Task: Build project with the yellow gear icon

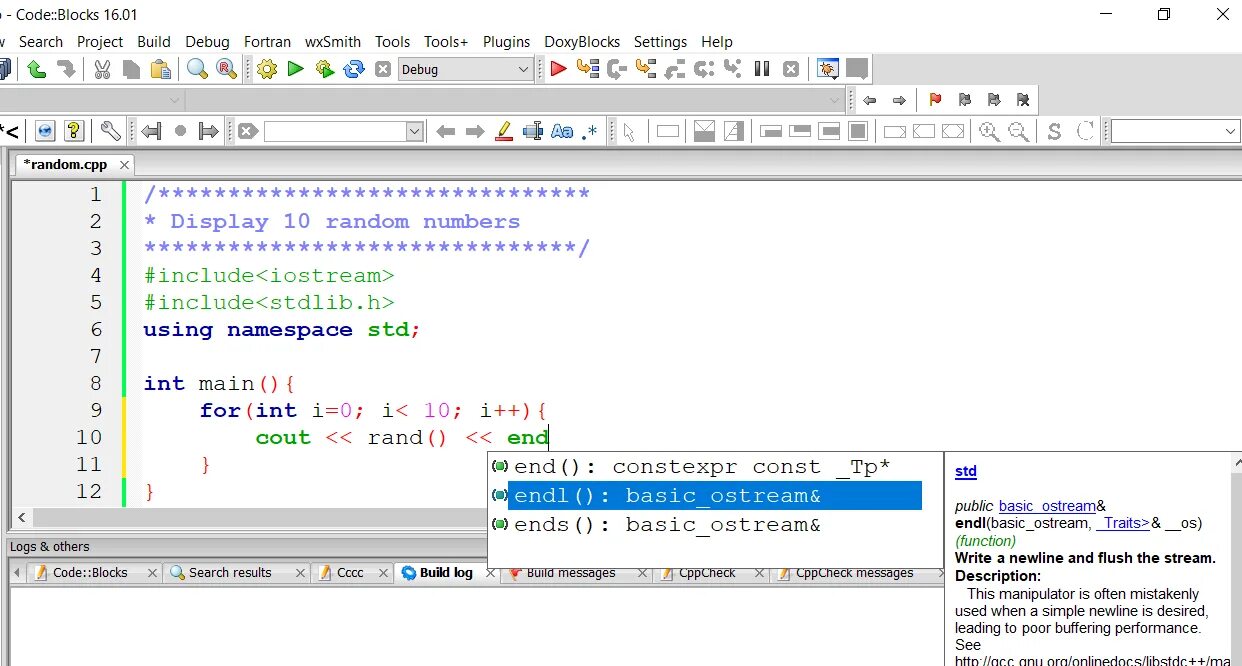Action: (266, 69)
